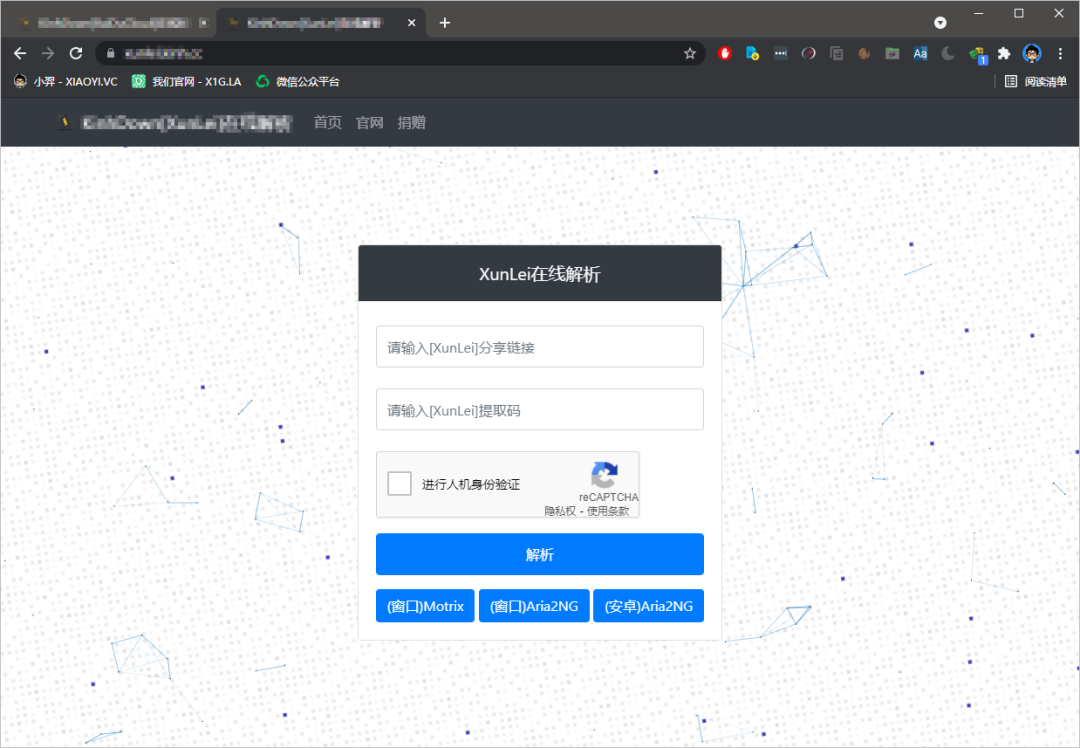Open the blue document download extension
Image resolution: width=1080 pixels, height=748 pixels.
(x=752, y=53)
